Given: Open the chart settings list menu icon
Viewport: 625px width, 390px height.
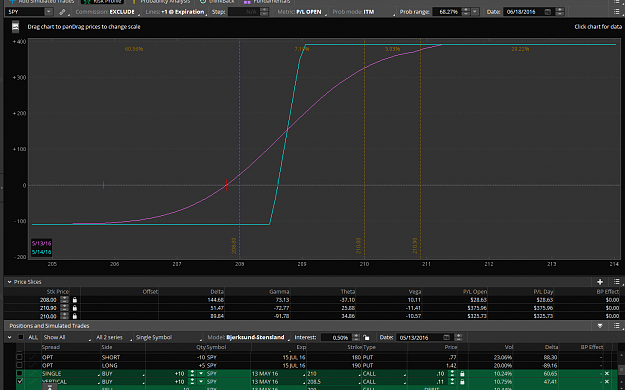Looking at the screenshot, I should click(x=617, y=12).
